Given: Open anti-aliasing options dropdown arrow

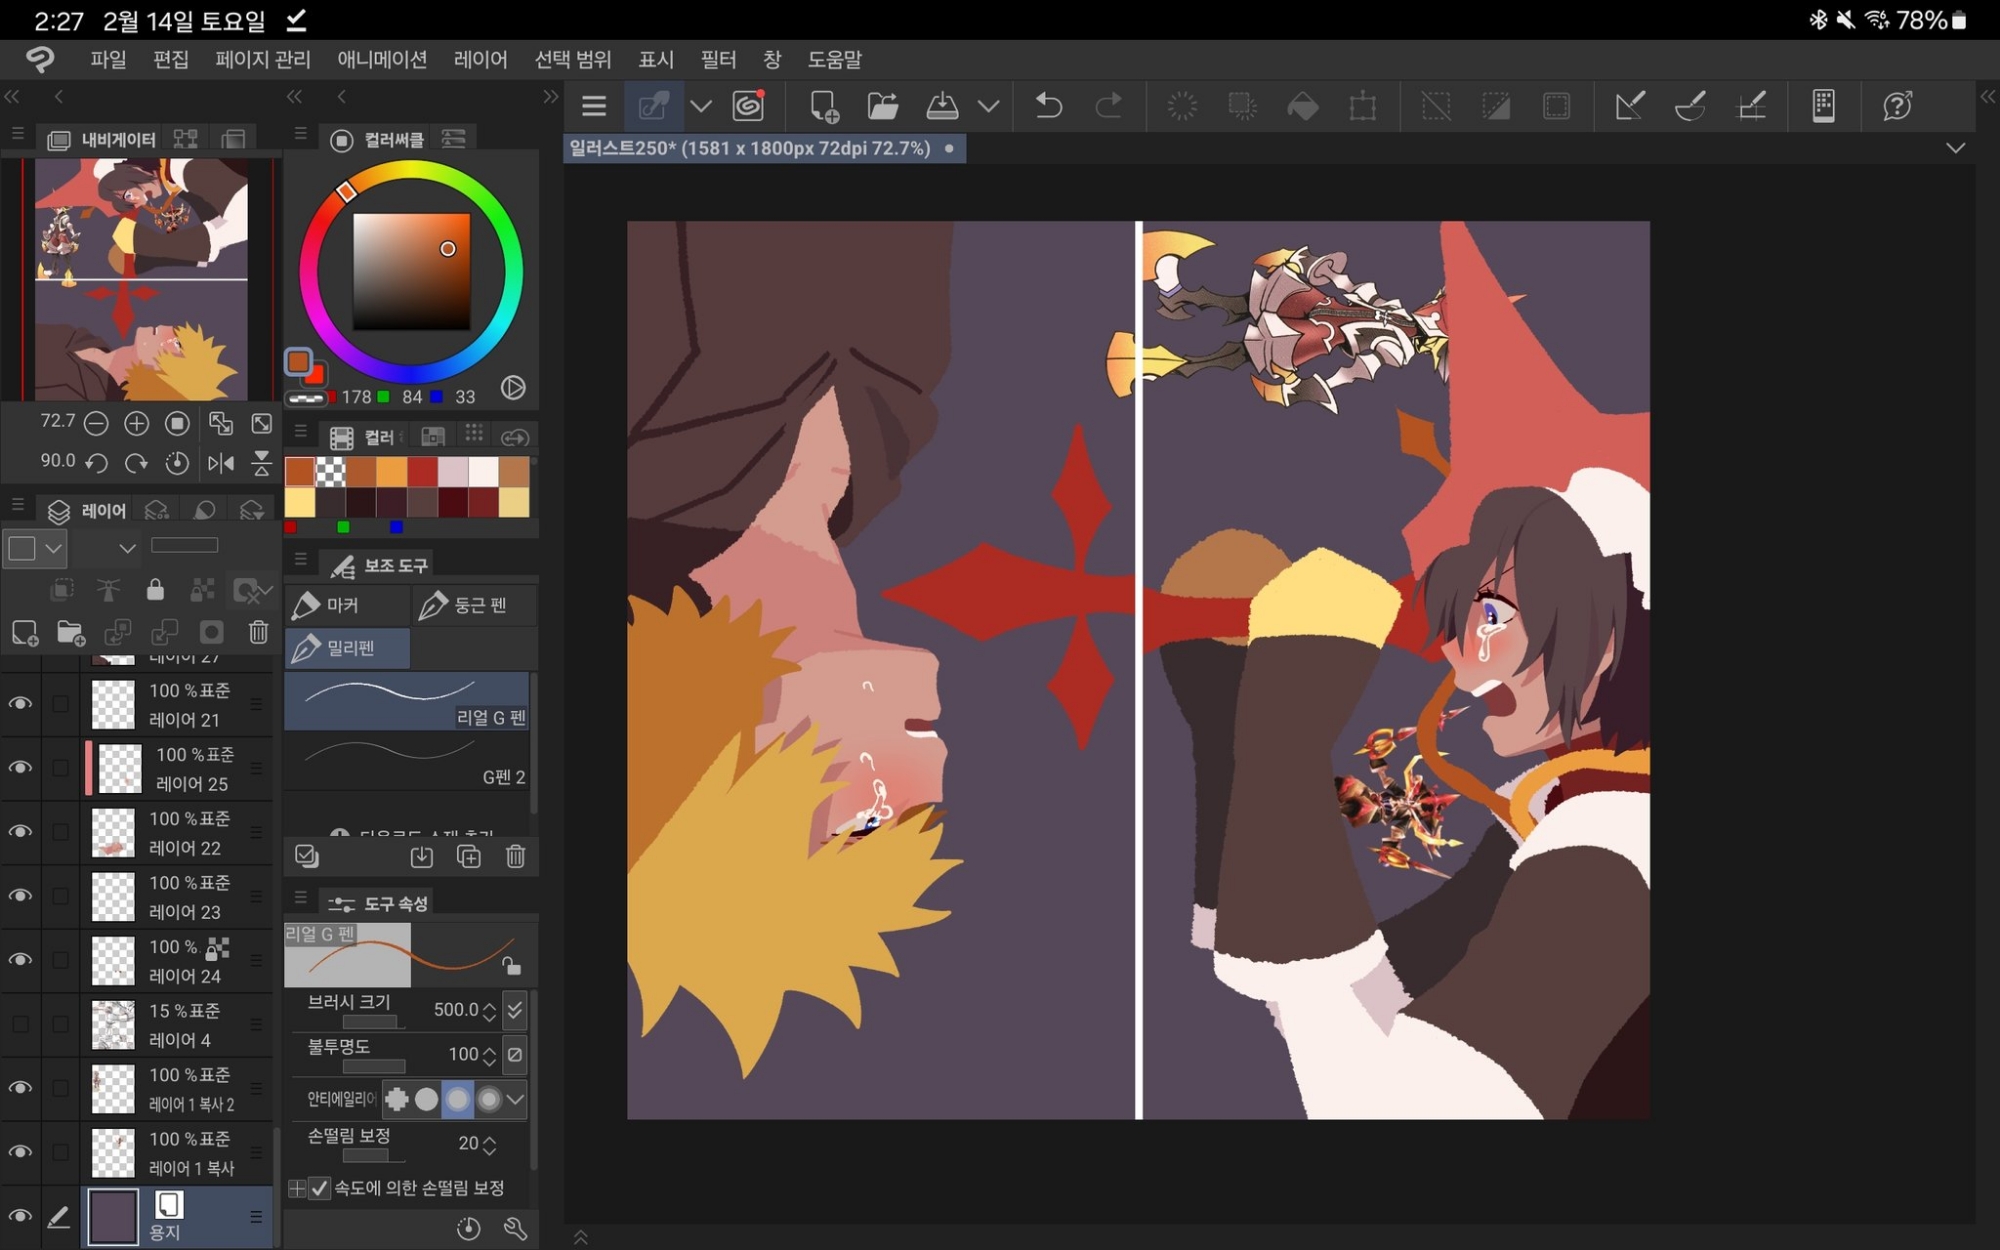Looking at the screenshot, I should click(x=515, y=1099).
